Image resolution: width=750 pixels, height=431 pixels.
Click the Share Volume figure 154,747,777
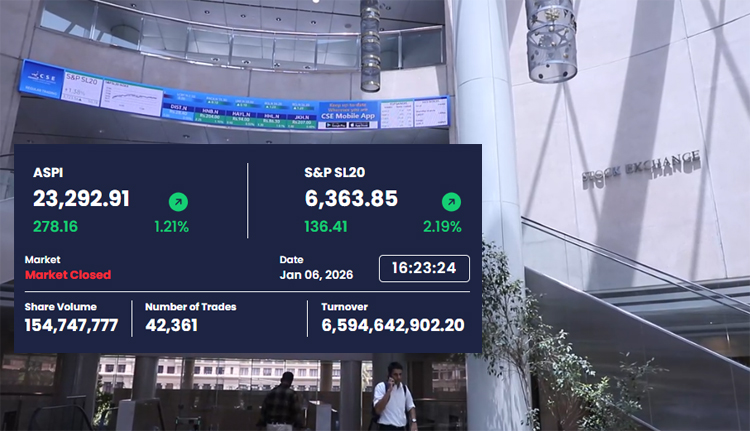pos(71,325)
